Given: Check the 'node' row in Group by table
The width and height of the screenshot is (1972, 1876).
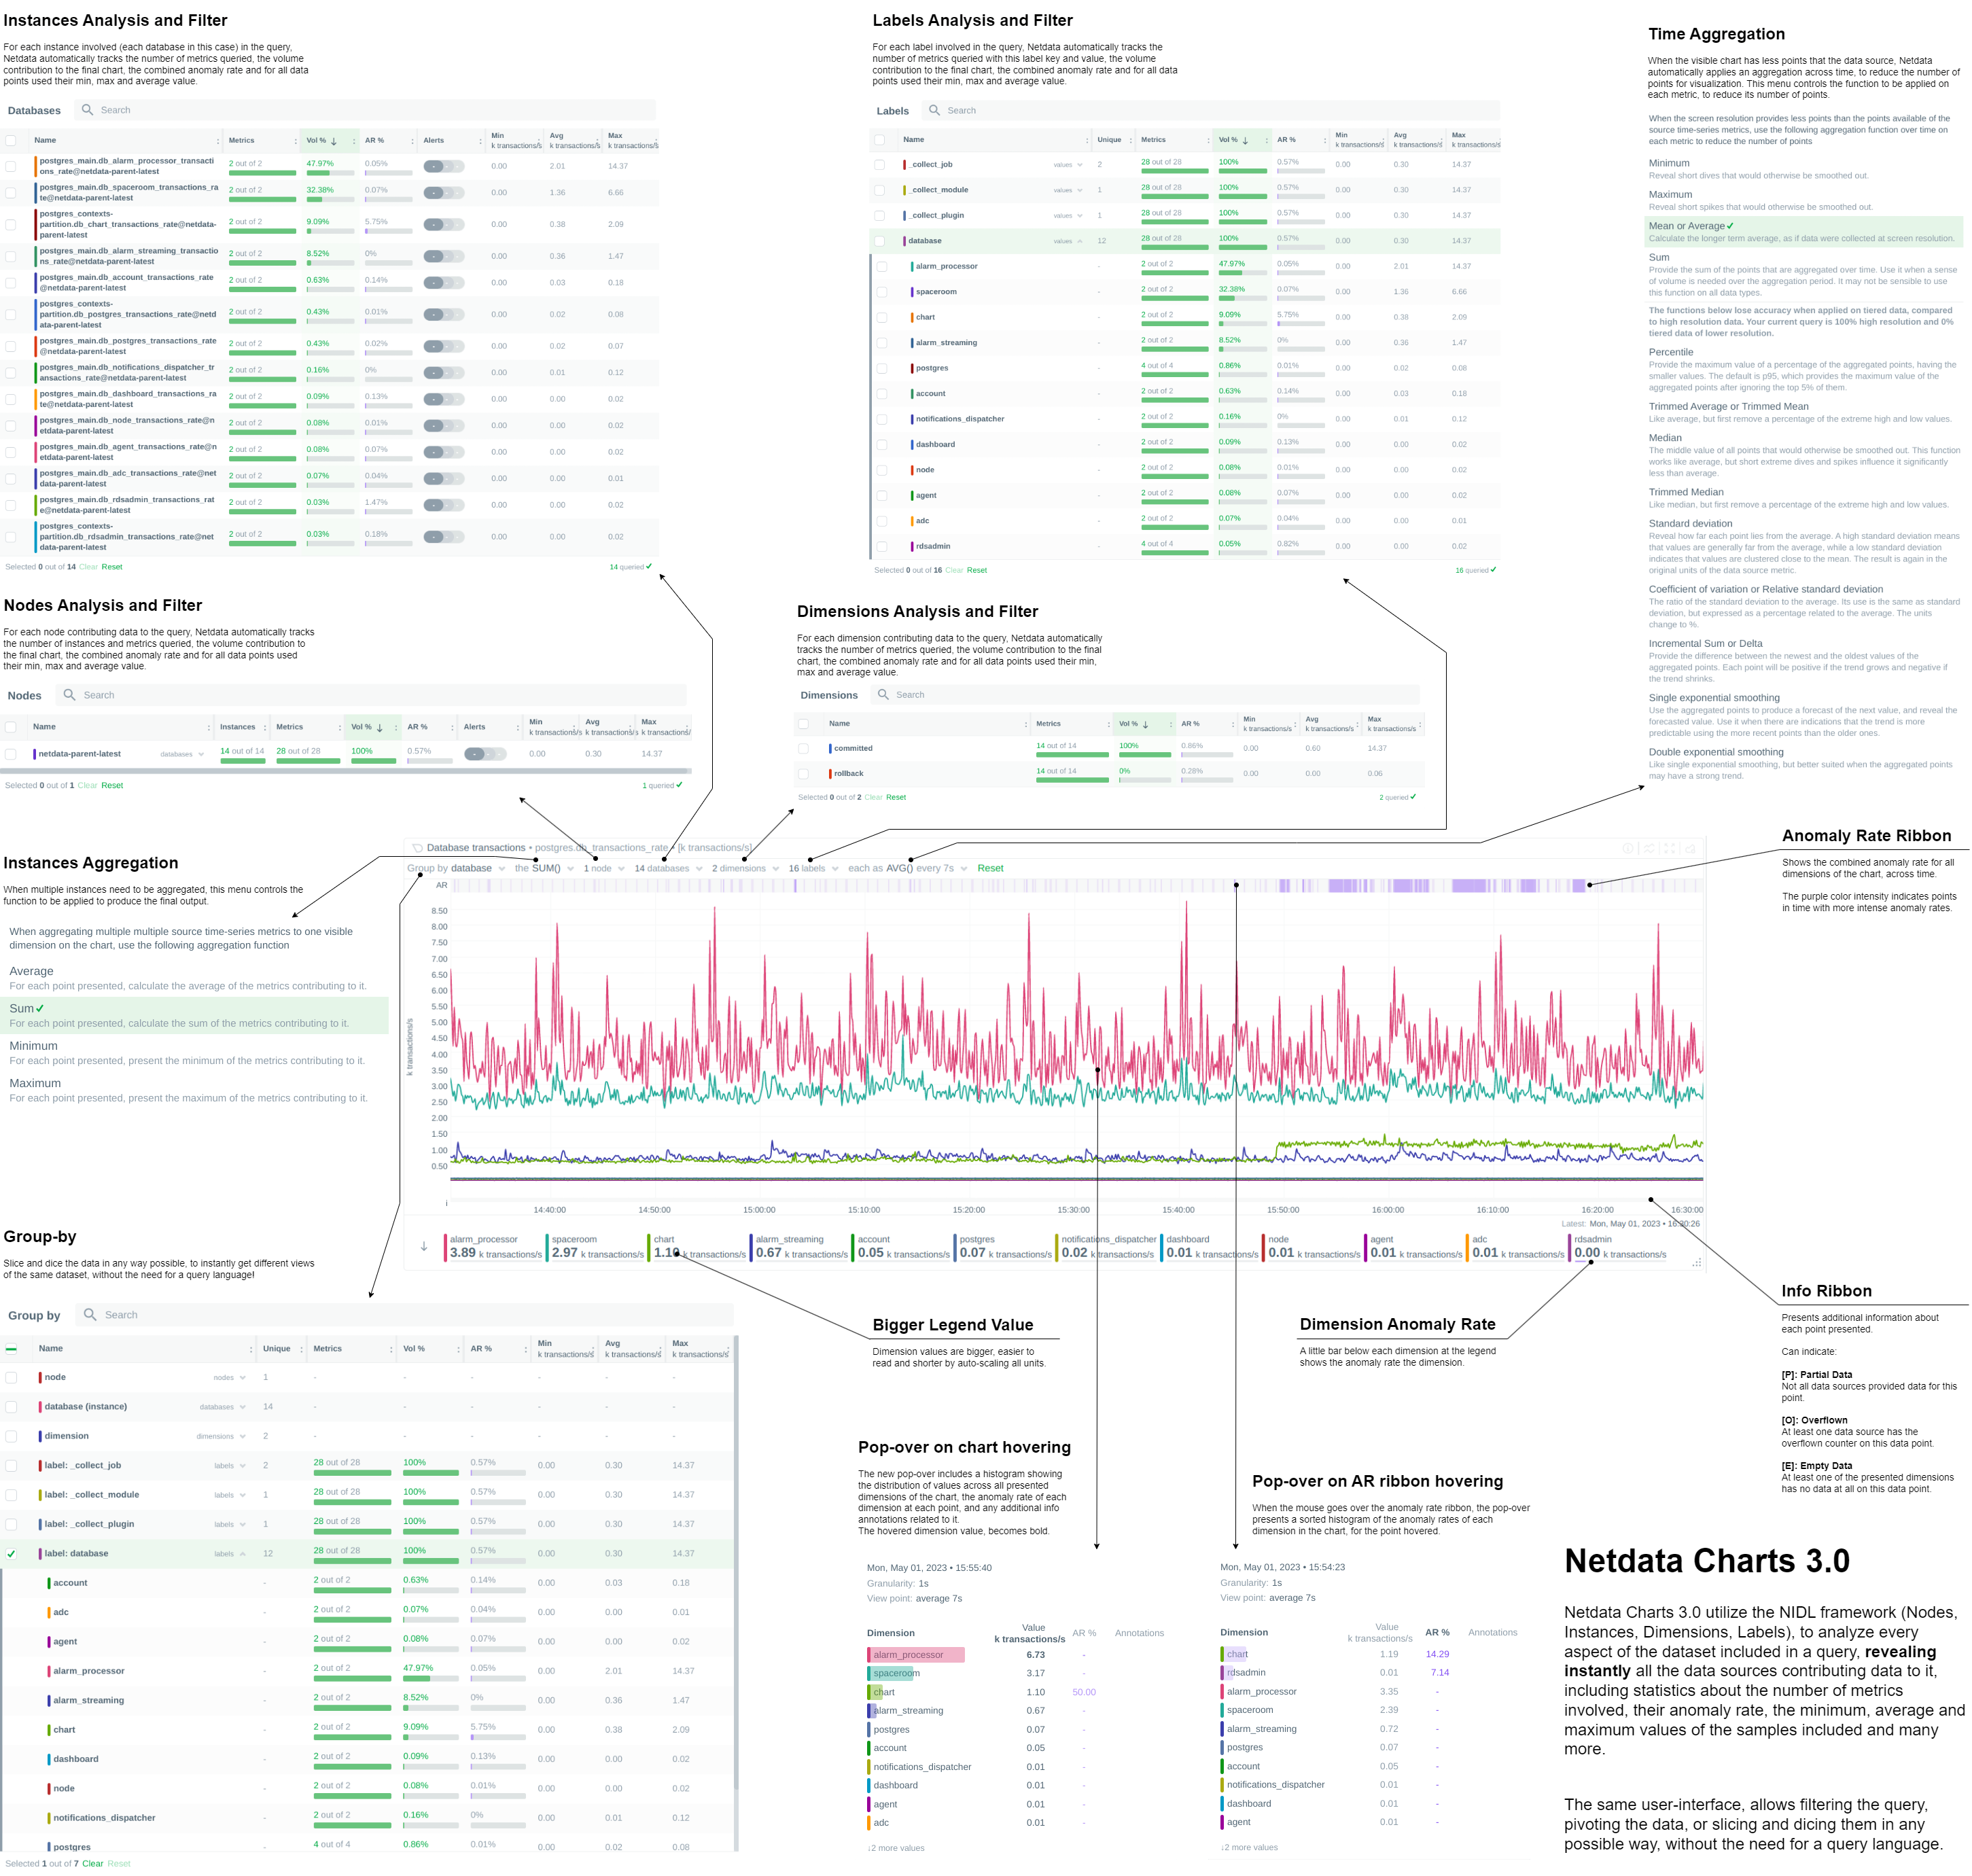Looking at the screenshot, I should point(11,1378).
